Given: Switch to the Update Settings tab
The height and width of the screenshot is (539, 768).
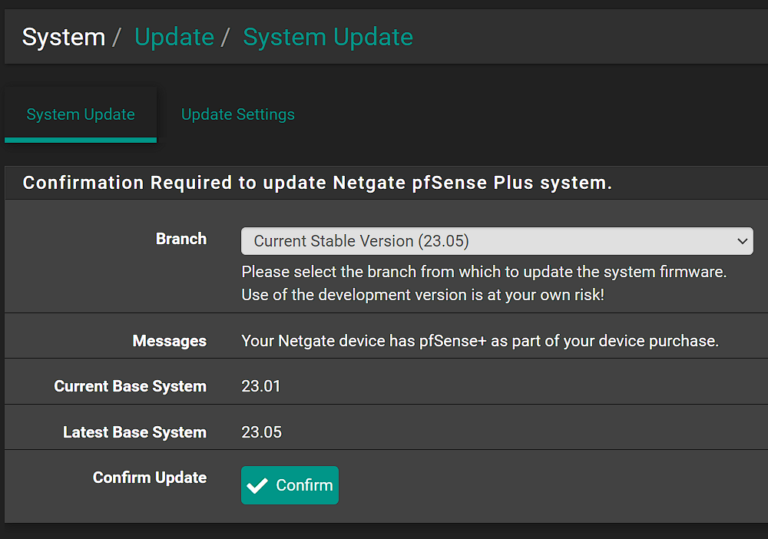Looking at the screenshot, I should 237,114.
